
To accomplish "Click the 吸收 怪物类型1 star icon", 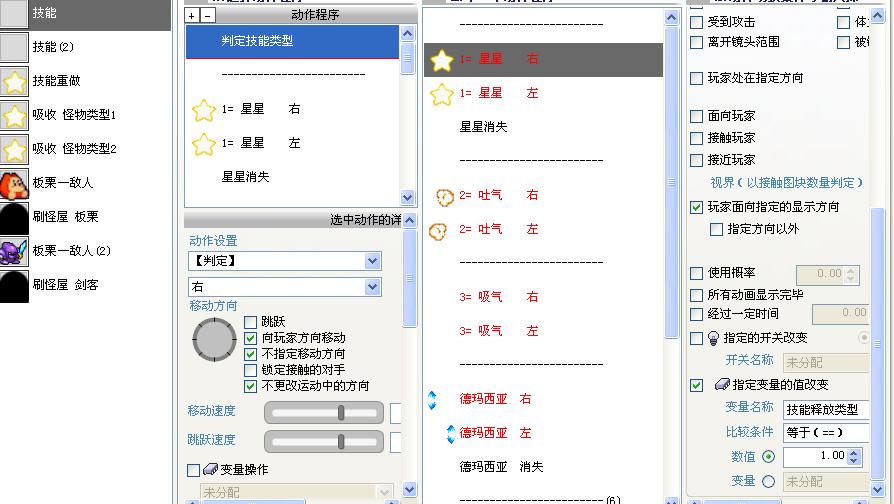I will click(x=14, y=115).
